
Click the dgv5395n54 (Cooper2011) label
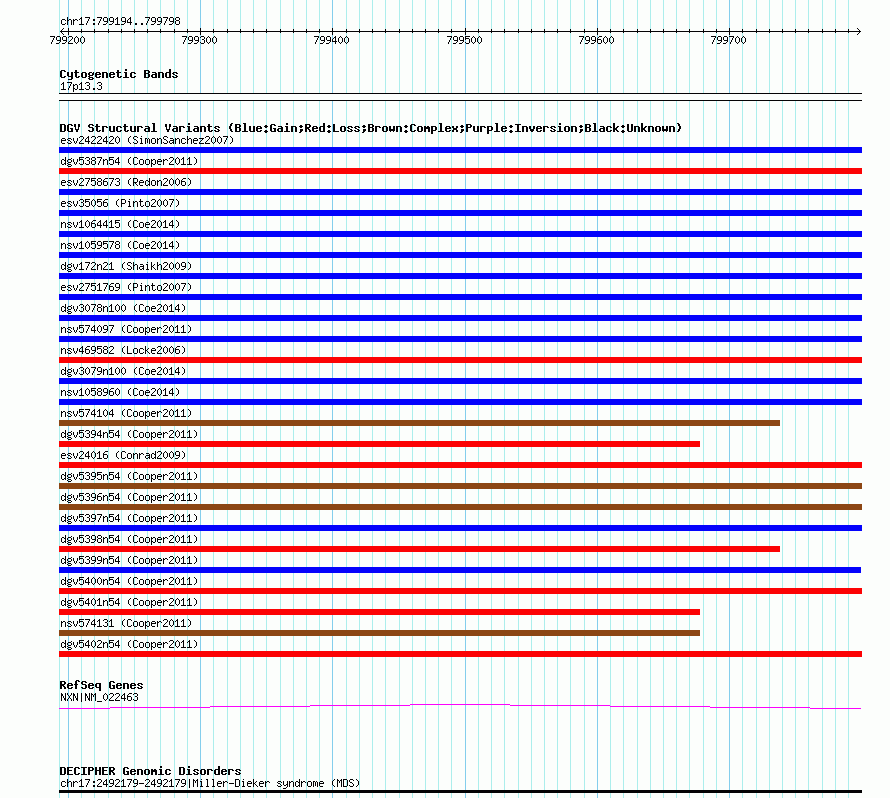(129, 476)
